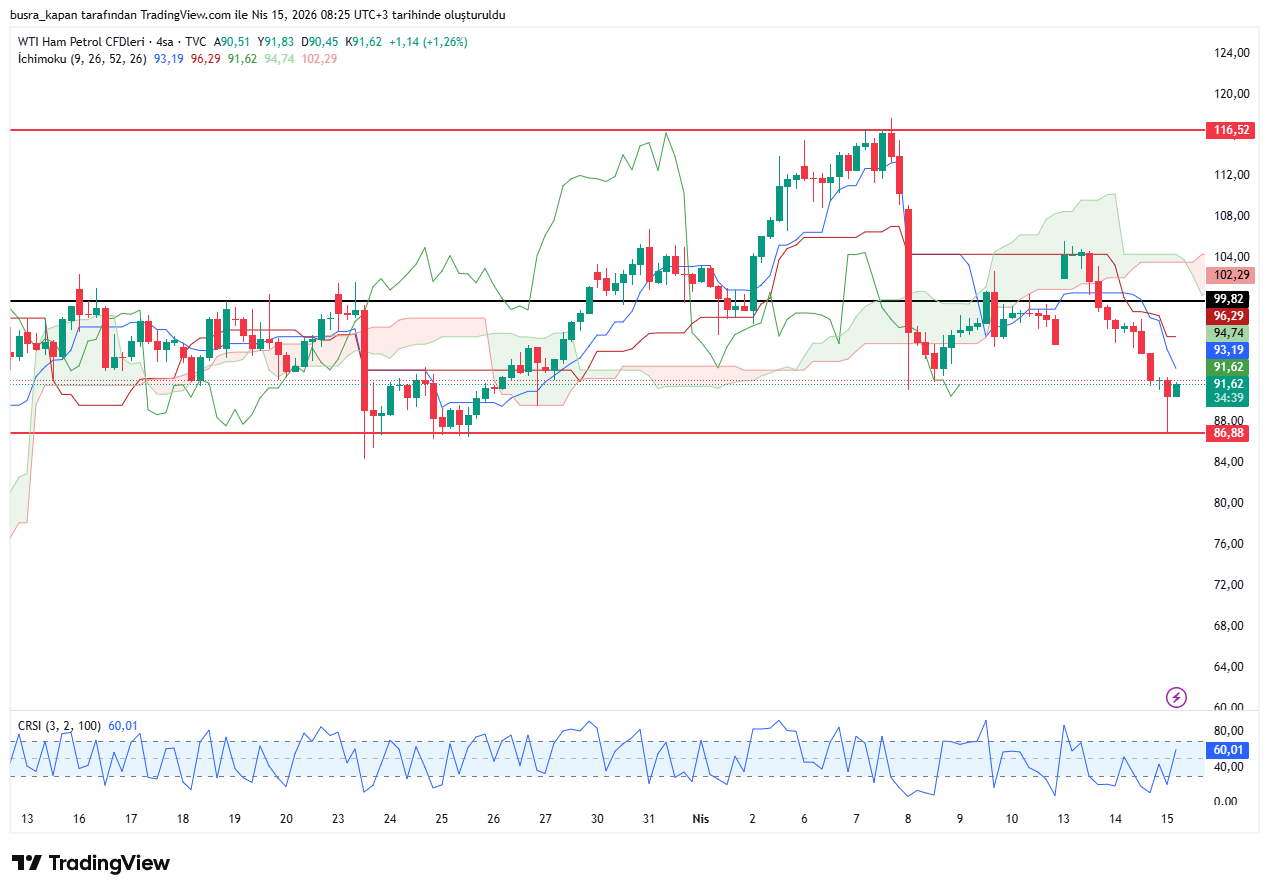Click the red 86,88 support price label
The image size is (1269, 893).
click(1231, 433)
